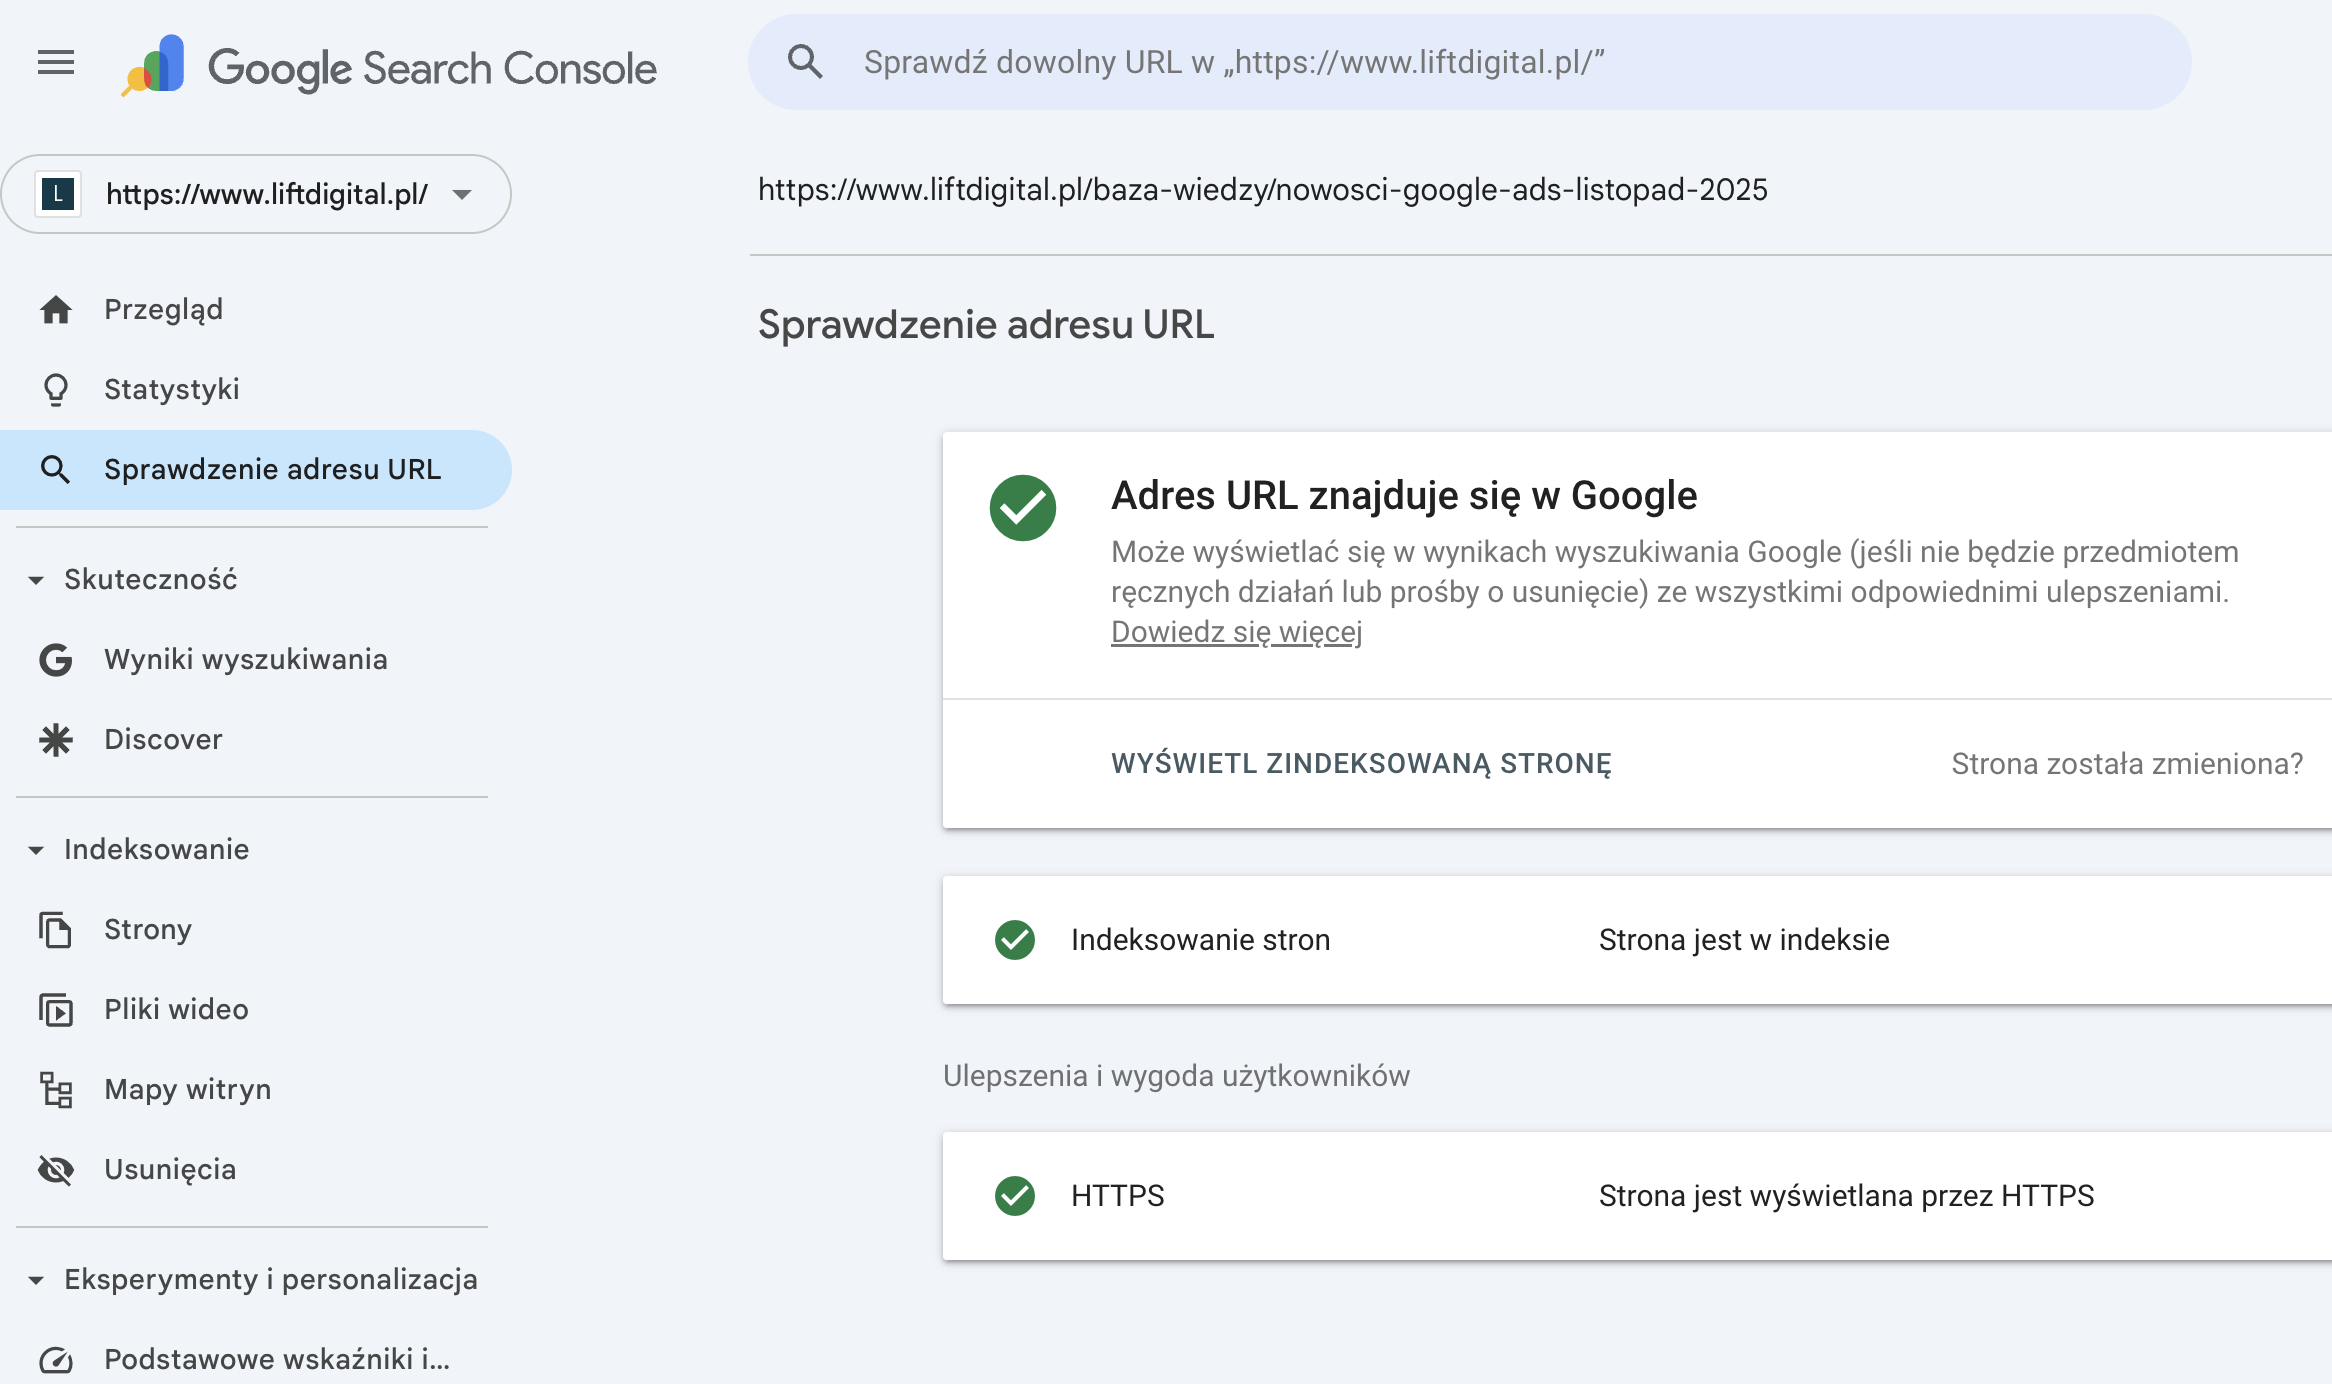Collapse Eksperymenty i personalizacja section
The width and height of the screenshot is (2332, 1384).
pos(37,1279)
